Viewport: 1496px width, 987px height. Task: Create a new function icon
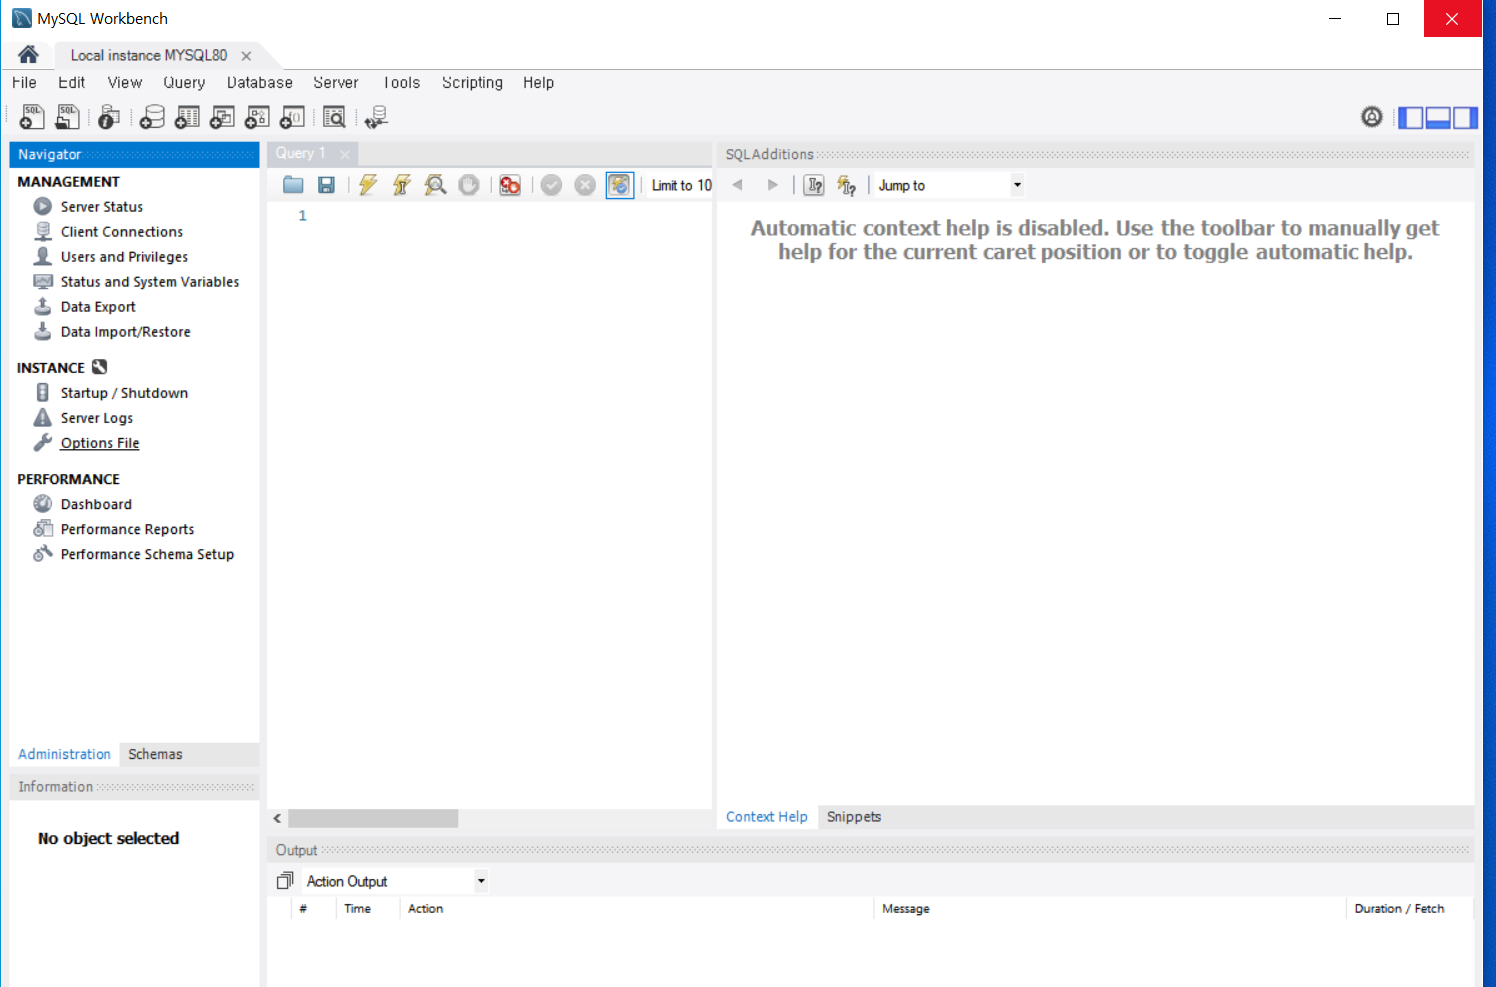click(292, 117)
